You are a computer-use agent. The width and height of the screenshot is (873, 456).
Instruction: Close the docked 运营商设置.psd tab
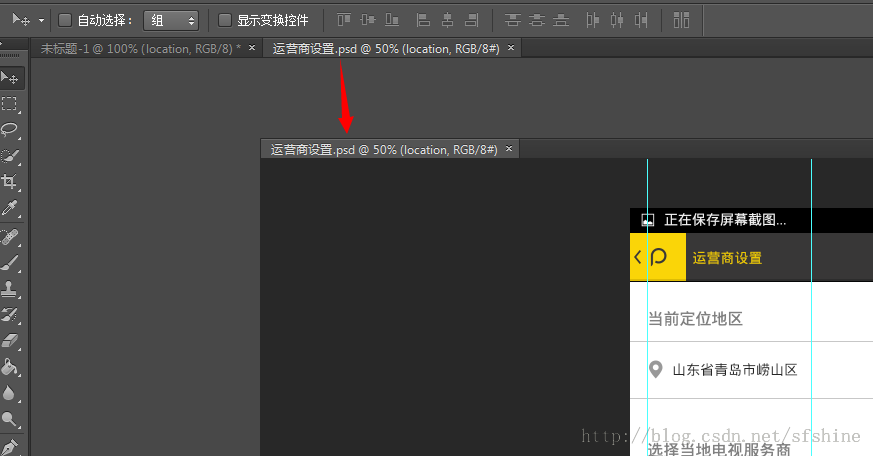coord(511,48)
